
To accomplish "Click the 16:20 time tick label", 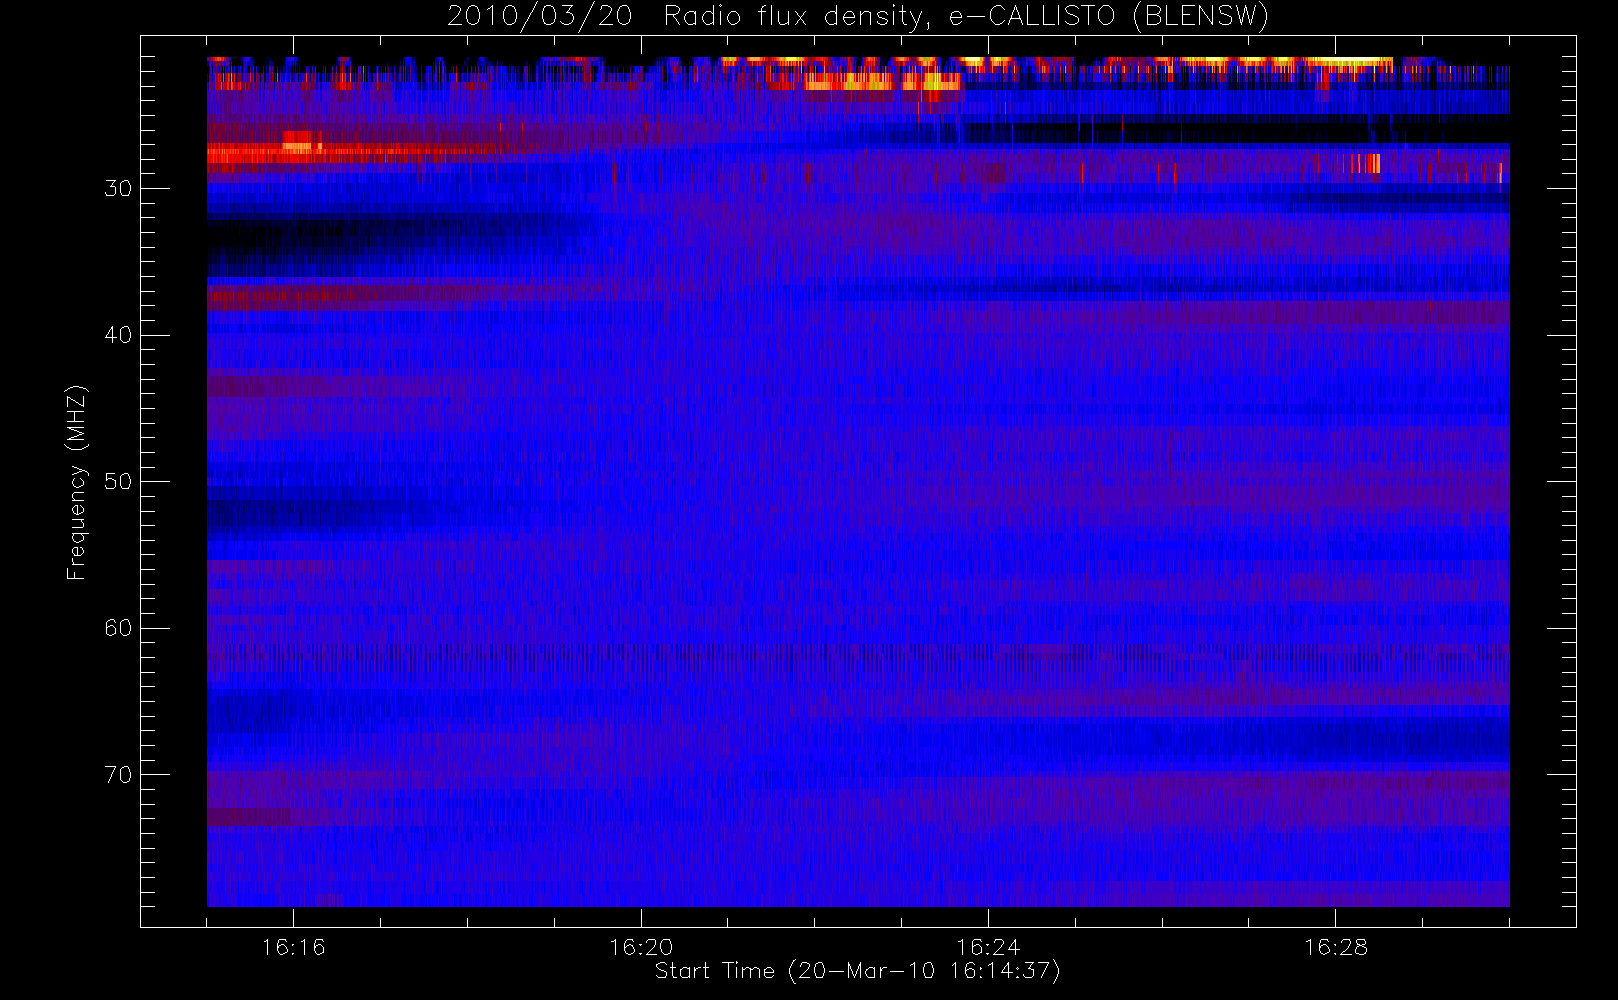I will 641,947.
